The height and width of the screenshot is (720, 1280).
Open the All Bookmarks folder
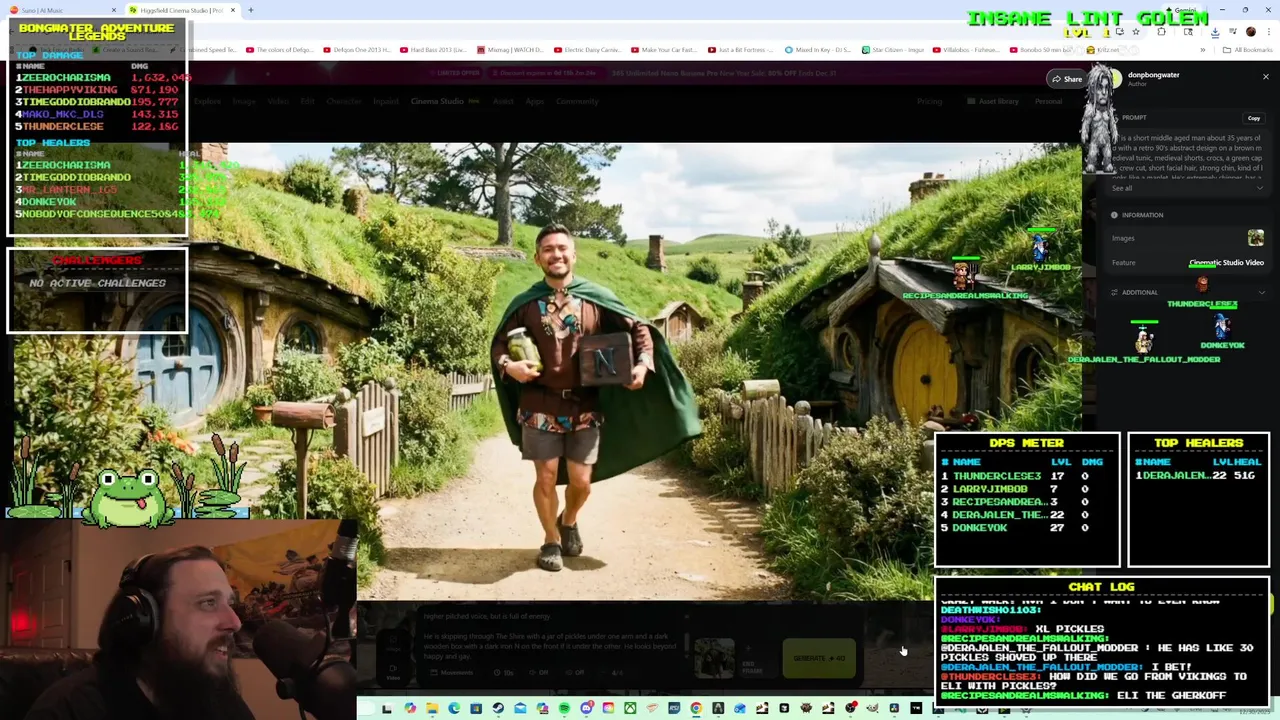1248,50
